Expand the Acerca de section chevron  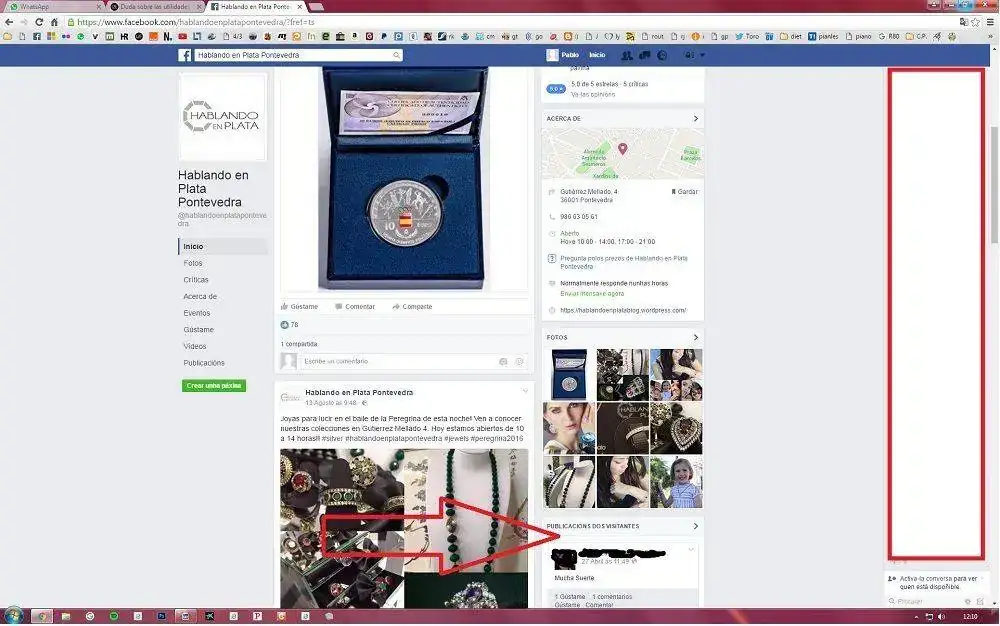pyautogui.click(x=695, y=118)
